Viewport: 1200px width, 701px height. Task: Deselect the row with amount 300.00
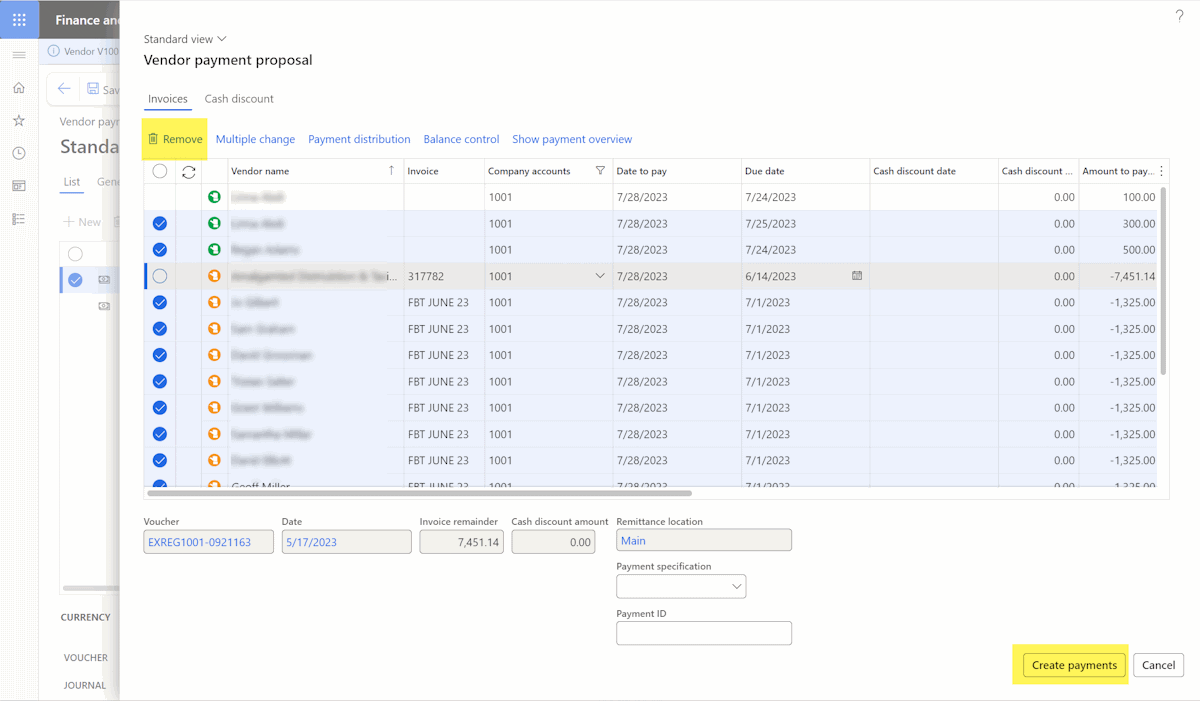160,223
